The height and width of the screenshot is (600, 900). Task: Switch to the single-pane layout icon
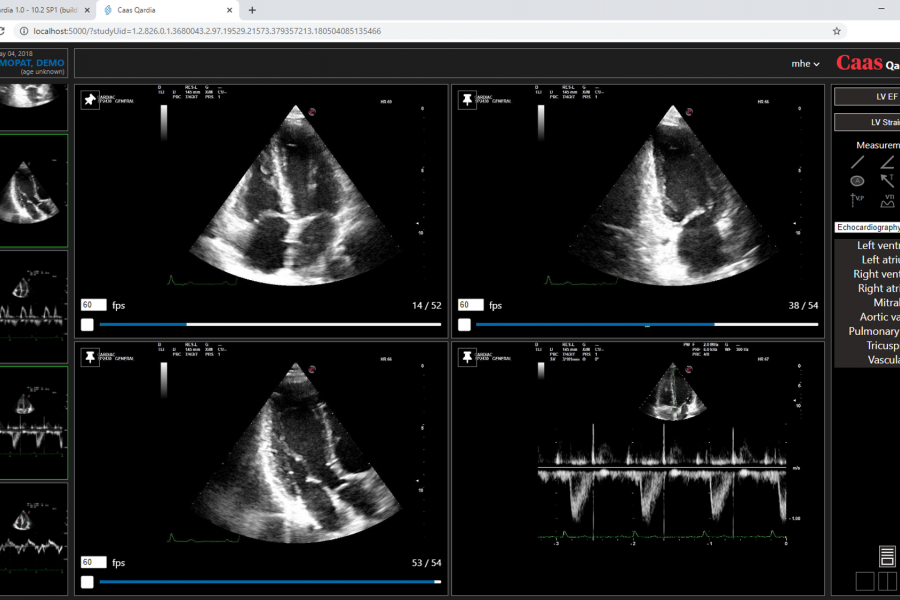click(x=865, y=581)
